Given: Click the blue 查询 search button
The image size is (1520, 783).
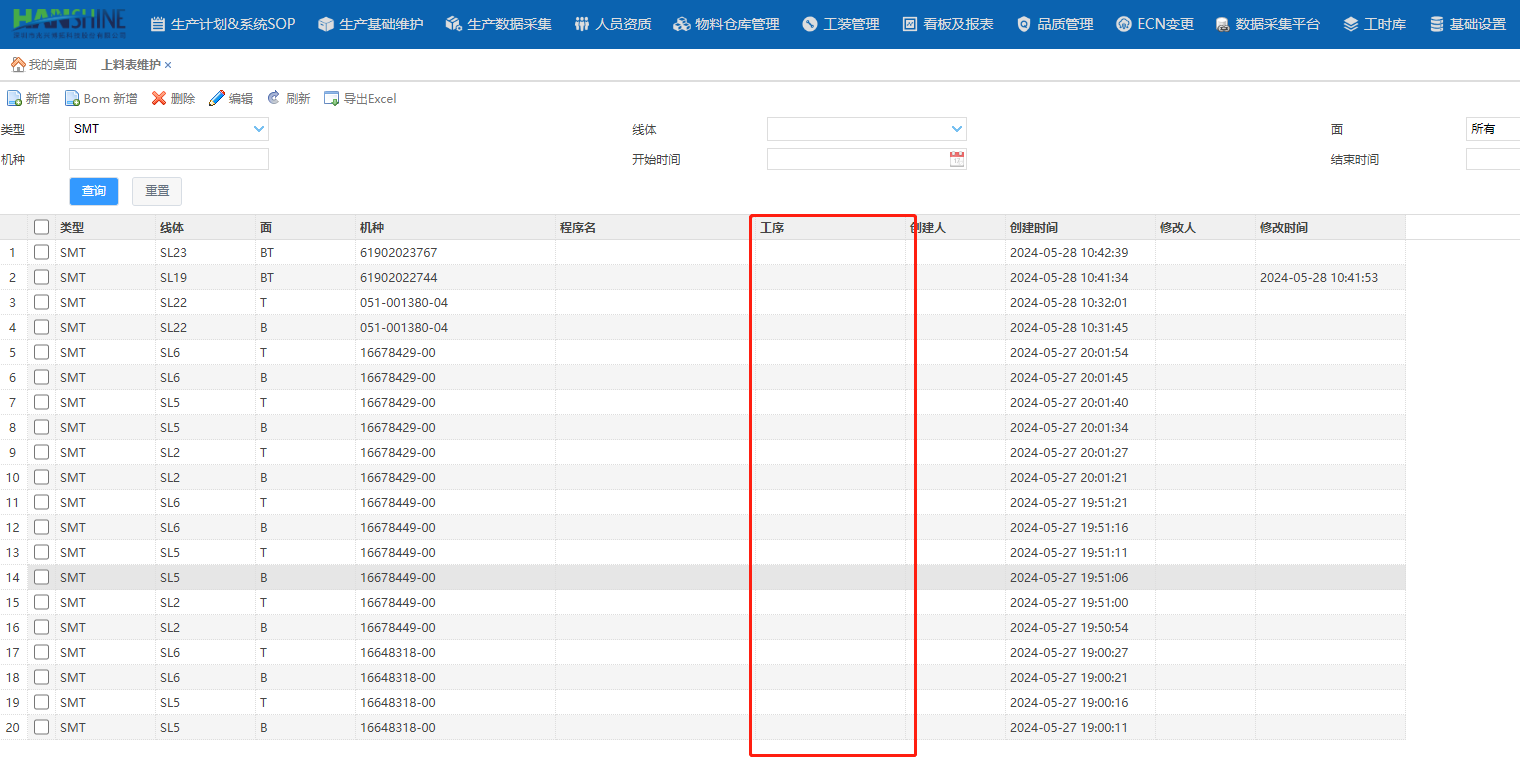Looking at the screenshot, I should [94, 191].
